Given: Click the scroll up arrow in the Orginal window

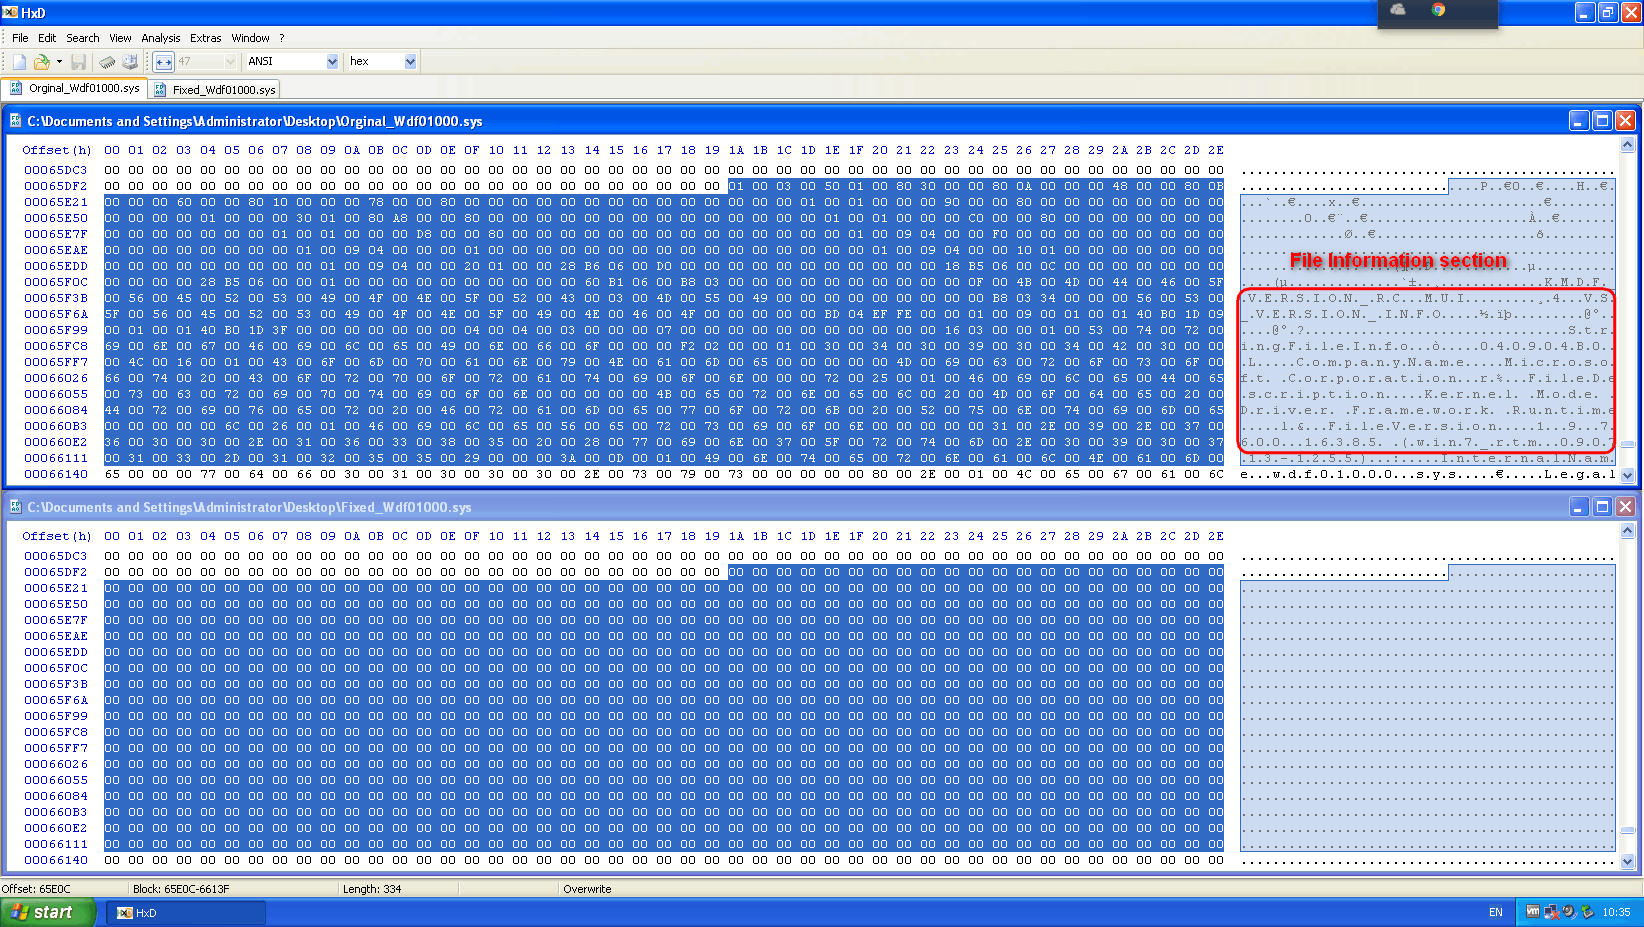Looking at the screenshot, I should (x=1627, y=145).
